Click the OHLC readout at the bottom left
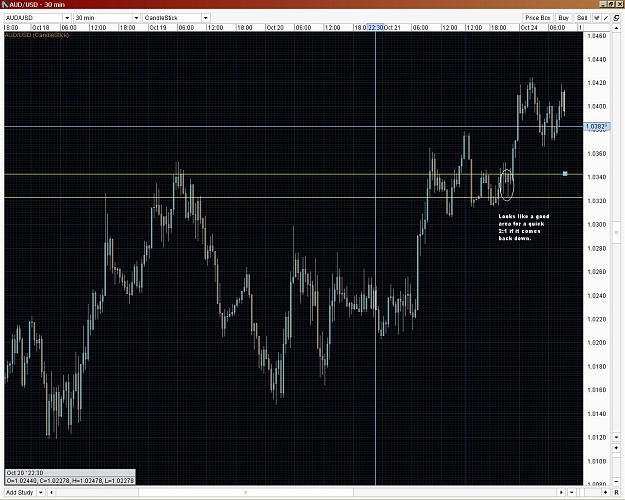Viewport: 625px width, 500px height. click(x=70, y=481)
